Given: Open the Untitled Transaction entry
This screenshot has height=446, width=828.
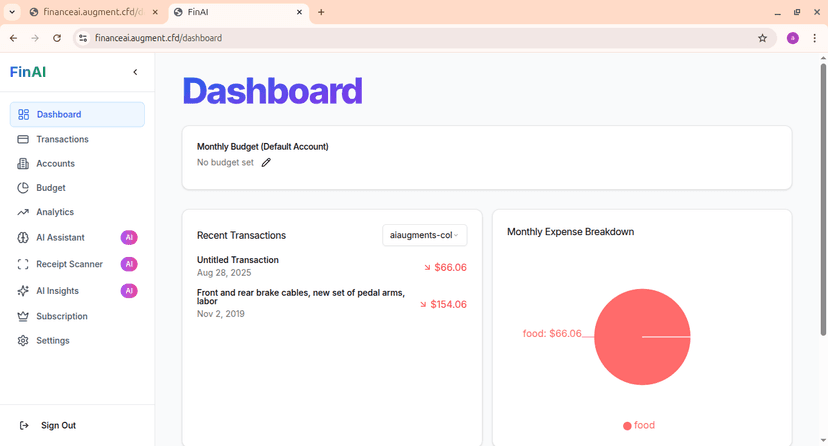Looking at the screenshot, I should click(x=238, y=260).
